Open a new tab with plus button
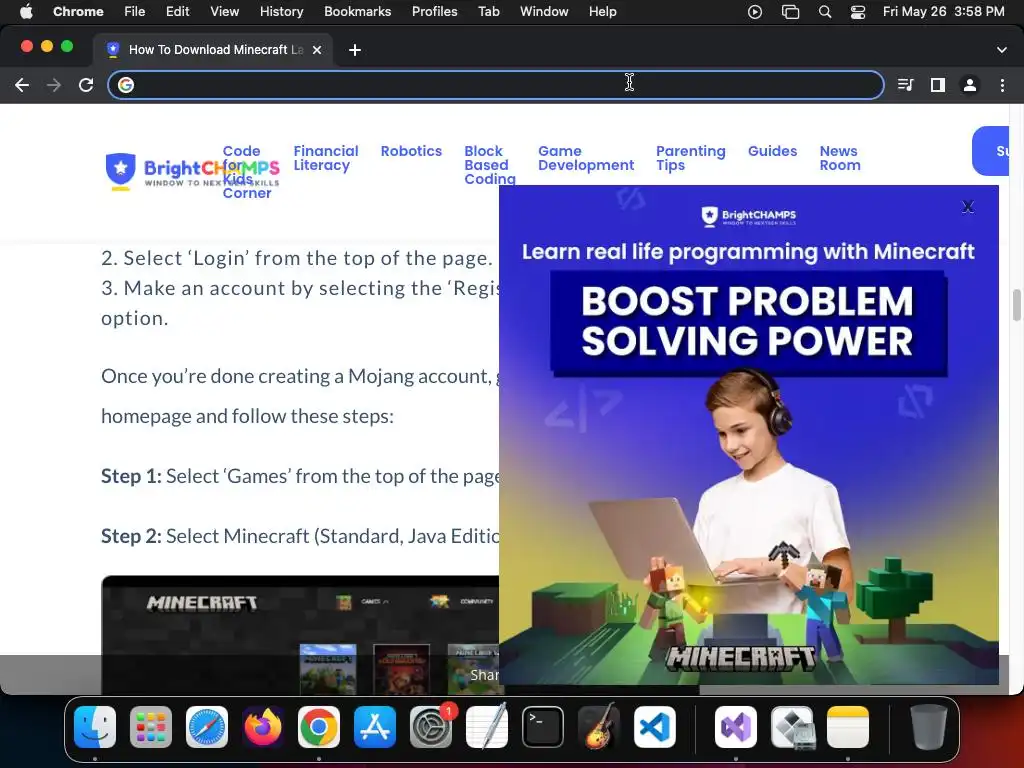The image size is (1024, 768). click(355, 50)
